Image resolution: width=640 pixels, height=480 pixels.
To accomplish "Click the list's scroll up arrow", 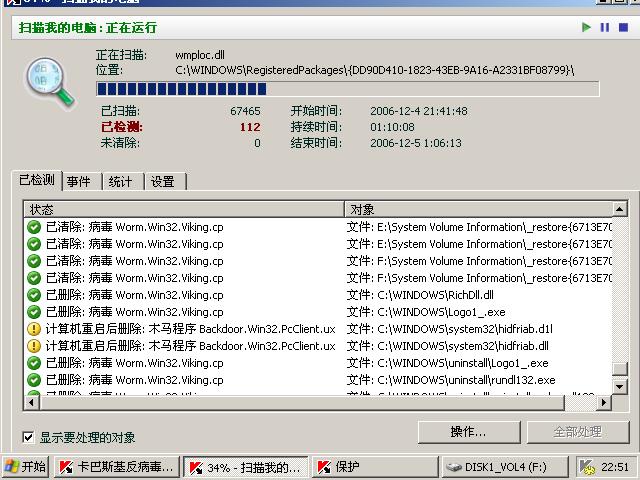I will coord(620,209).
